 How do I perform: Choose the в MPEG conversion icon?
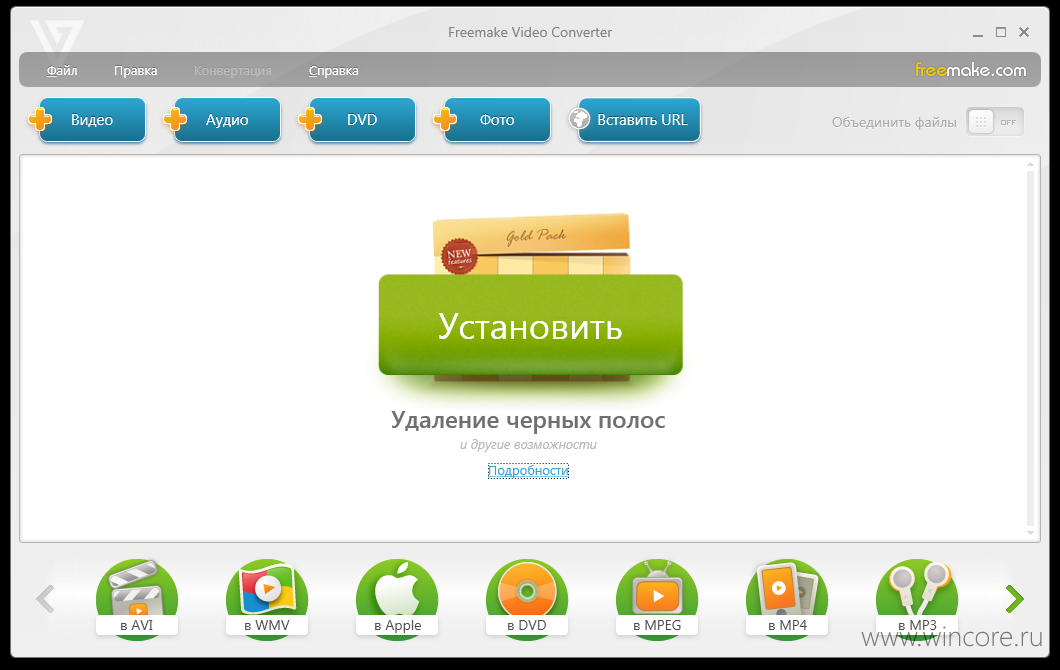click(x=656, y=598)
